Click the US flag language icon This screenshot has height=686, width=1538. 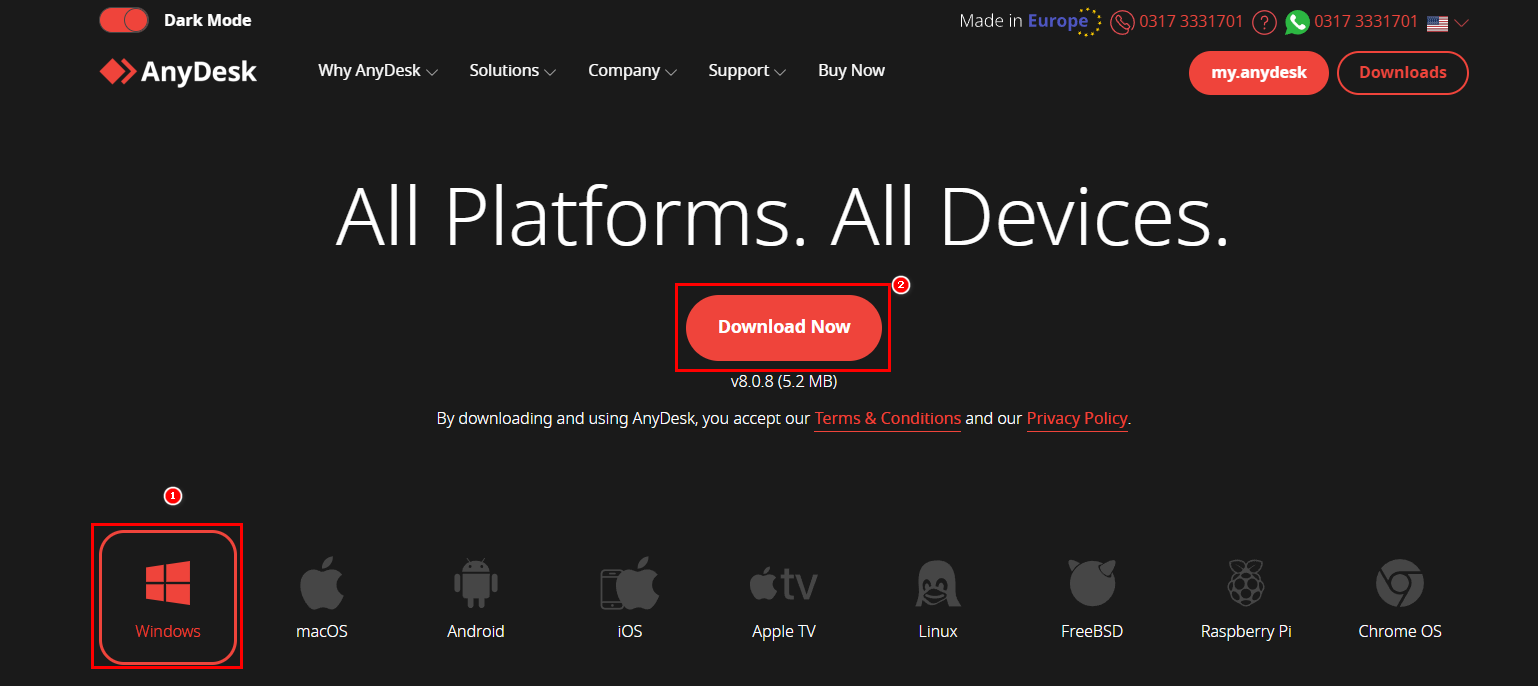coord(1437,23)
